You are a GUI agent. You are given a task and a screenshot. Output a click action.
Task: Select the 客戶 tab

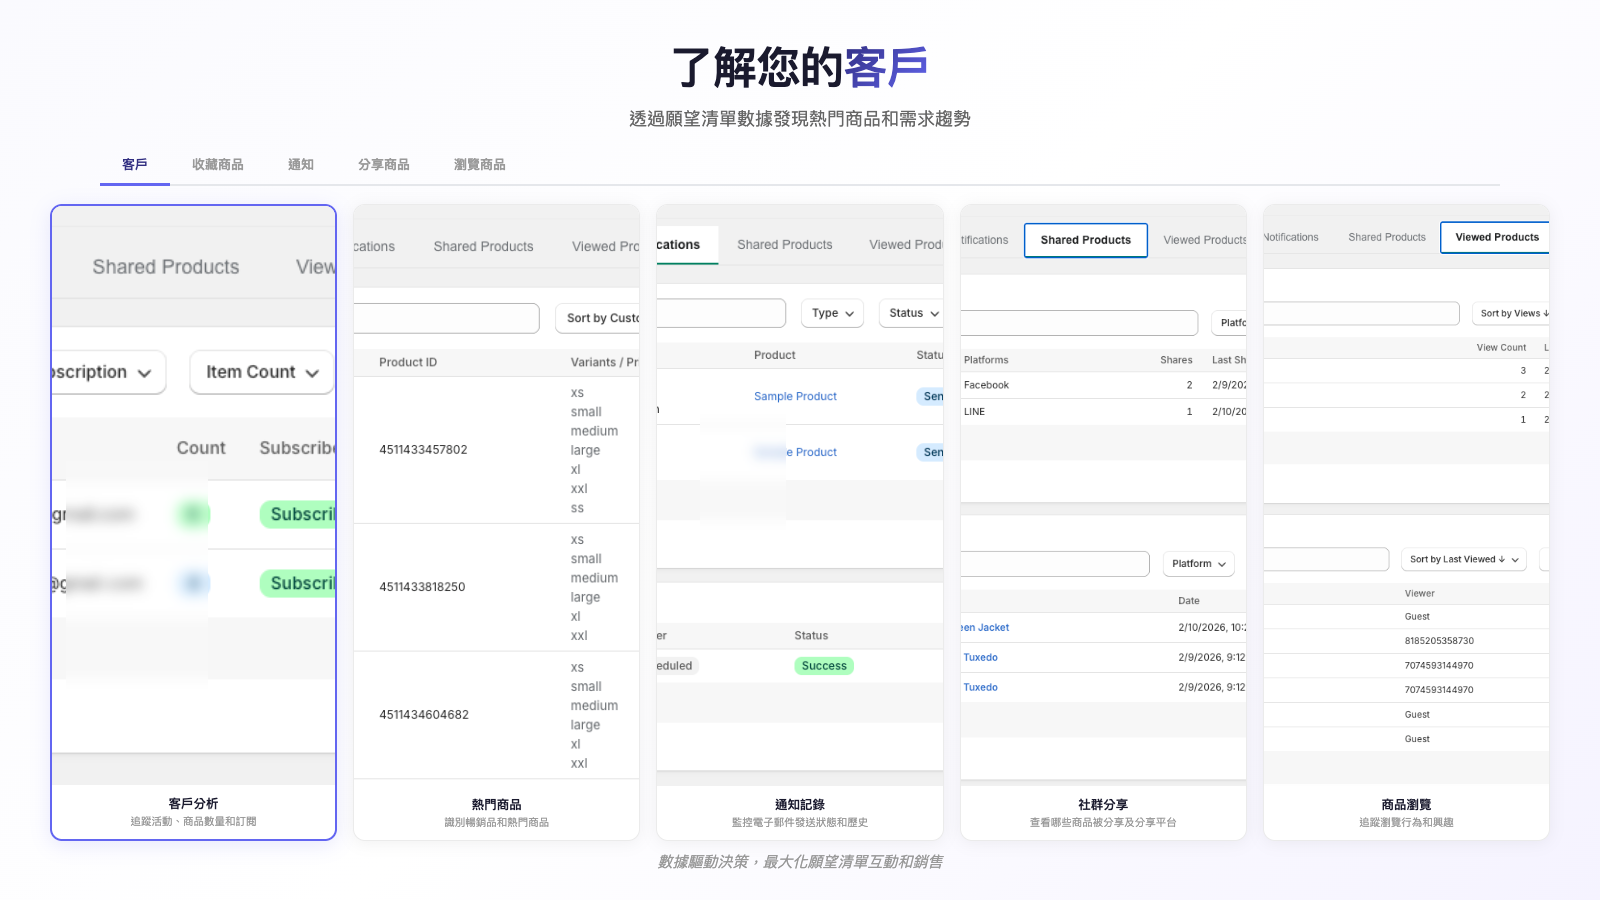tap(135, 165)
